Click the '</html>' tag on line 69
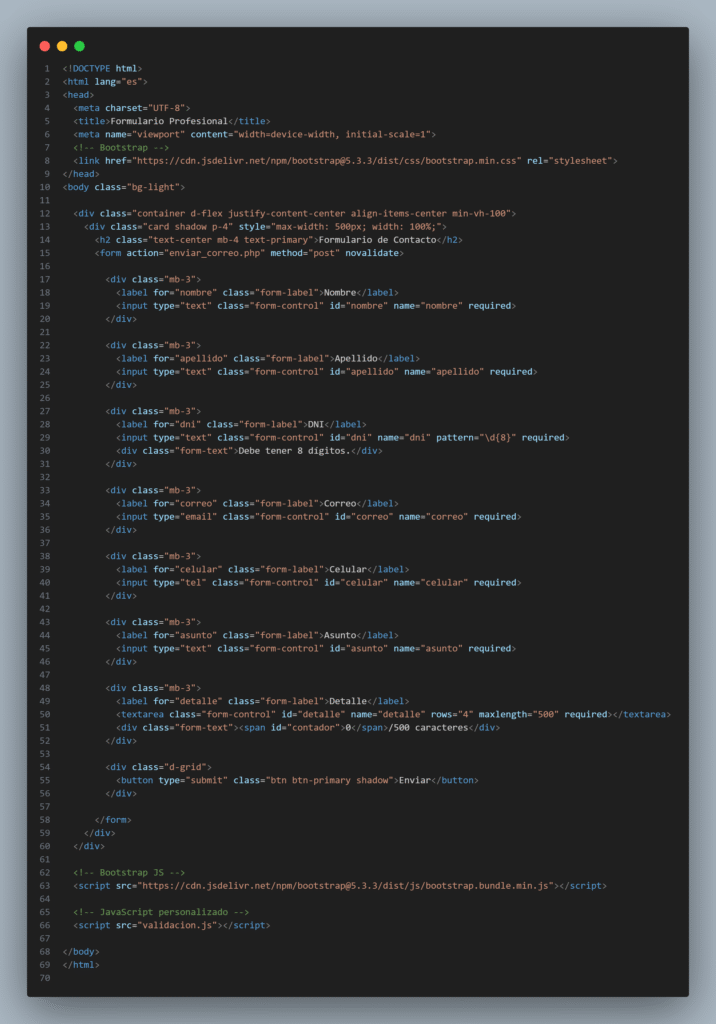Screen dimensions: 716x1024 [x=81, y=965]
